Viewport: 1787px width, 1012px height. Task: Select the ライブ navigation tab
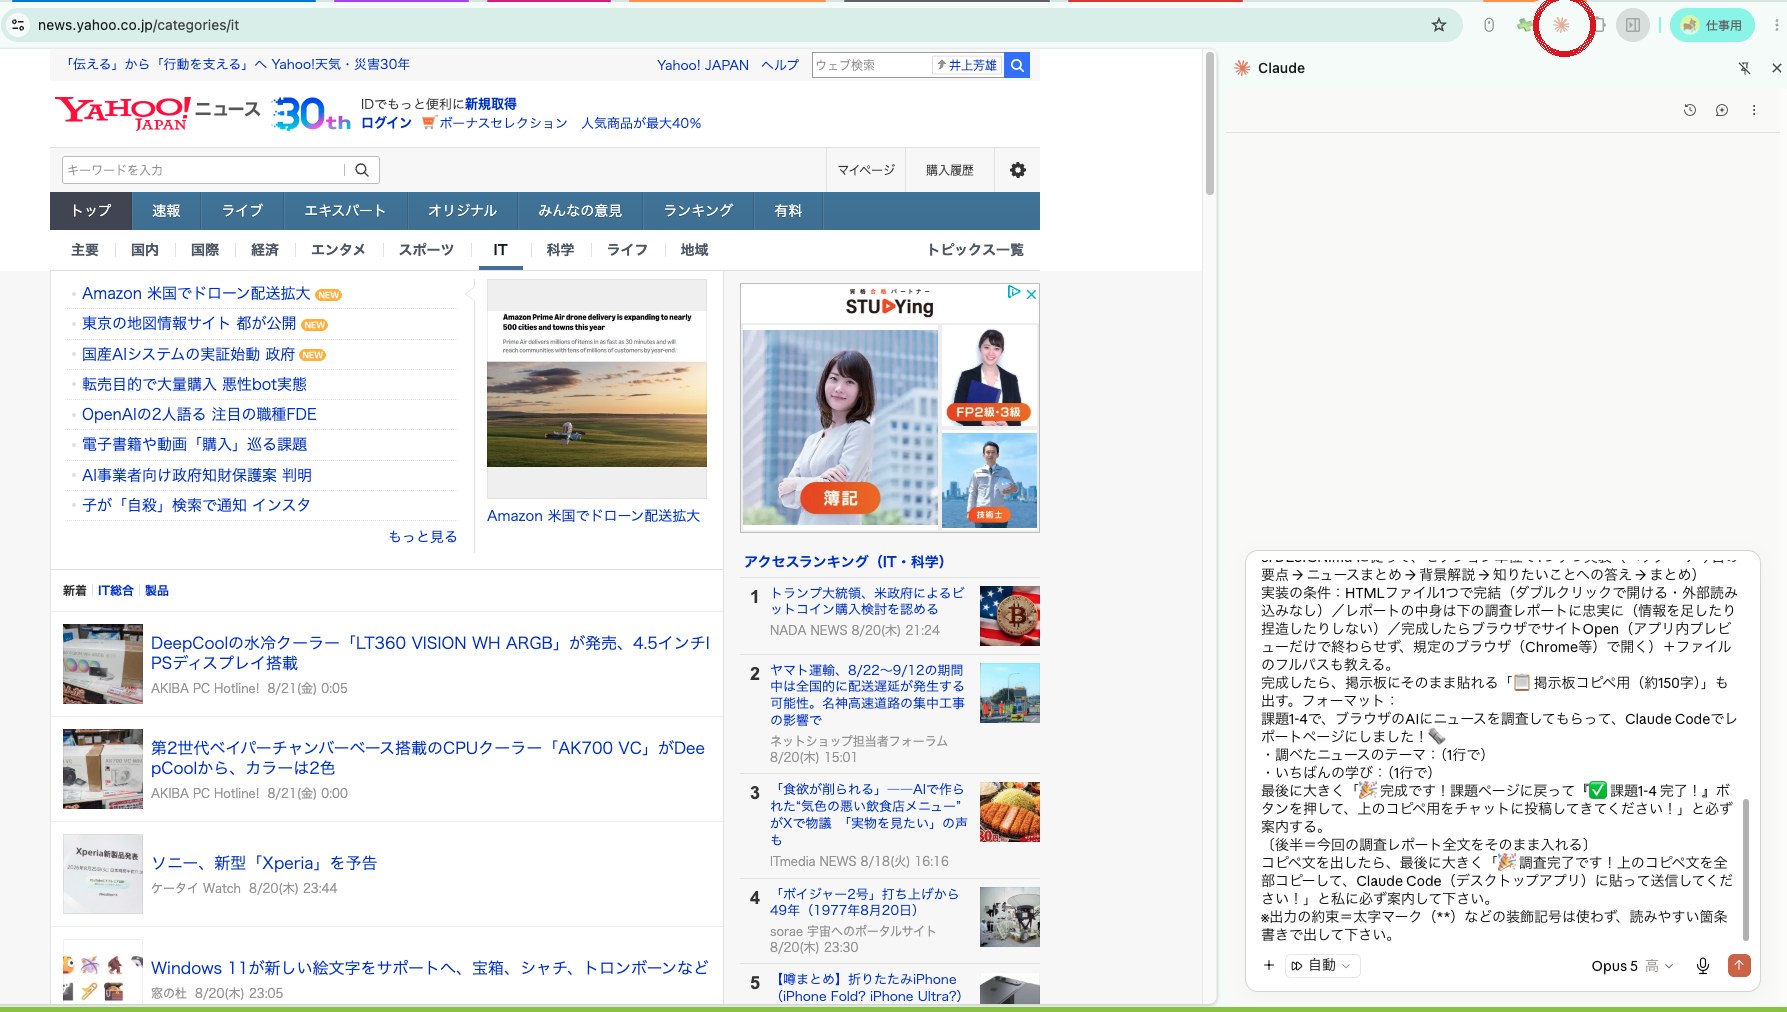click(242, 211)
